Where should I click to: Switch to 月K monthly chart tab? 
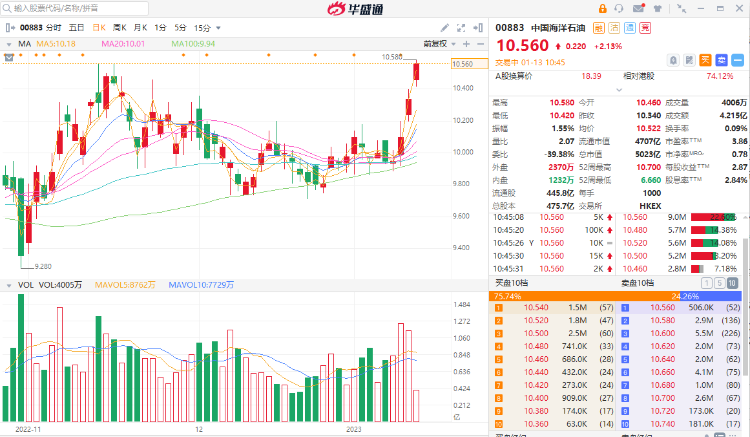pos(140,28)
